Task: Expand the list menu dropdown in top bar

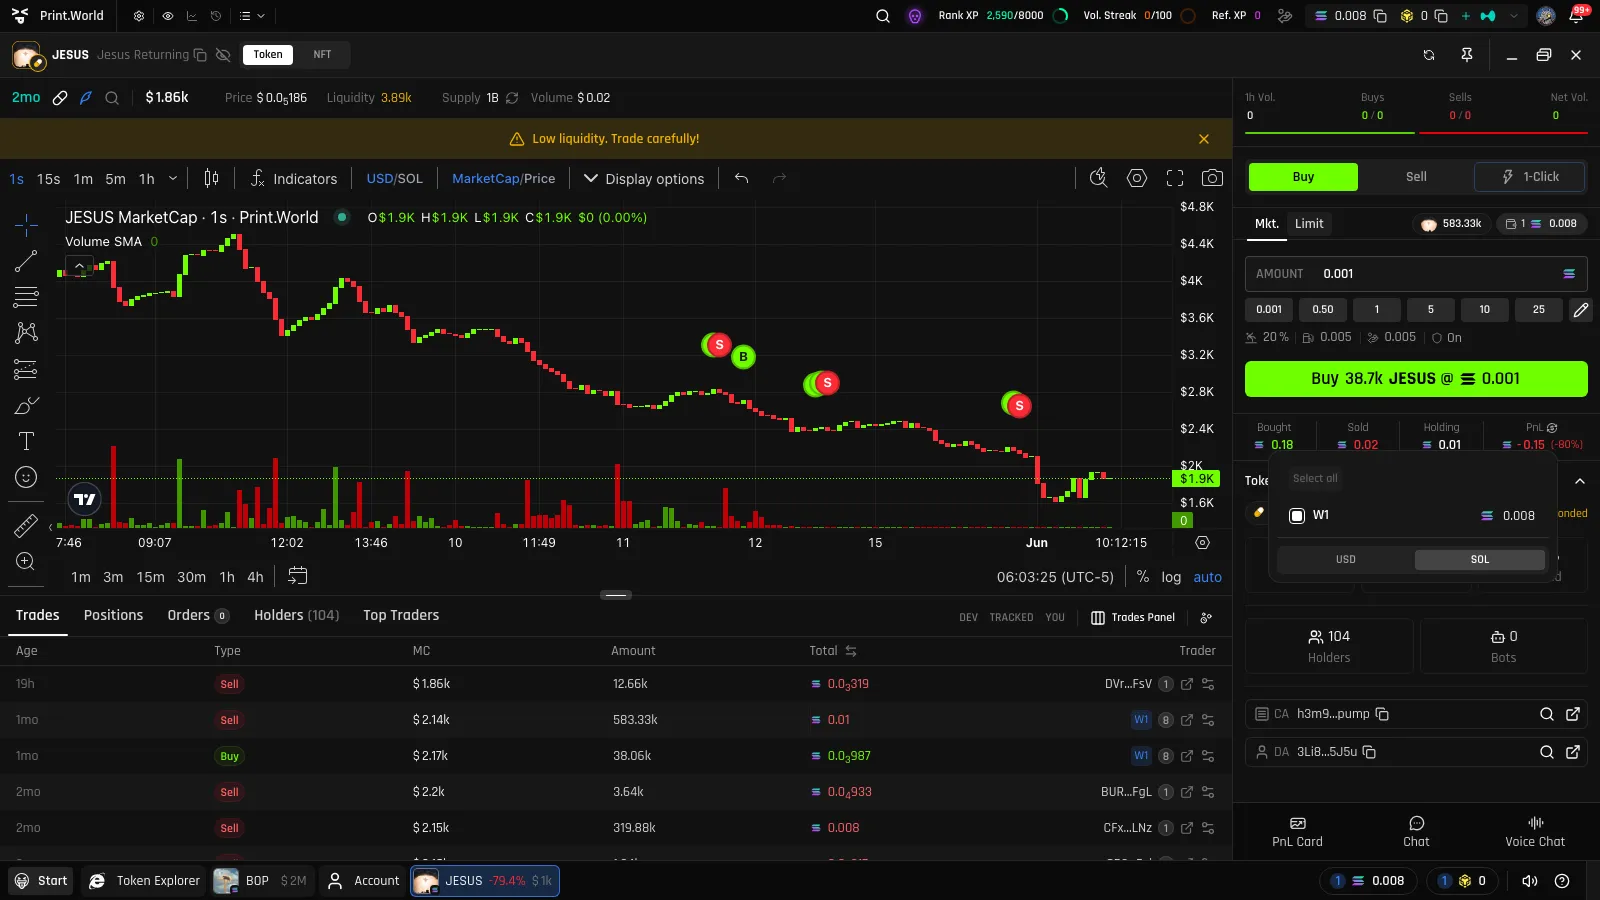Action: [252, 16]
